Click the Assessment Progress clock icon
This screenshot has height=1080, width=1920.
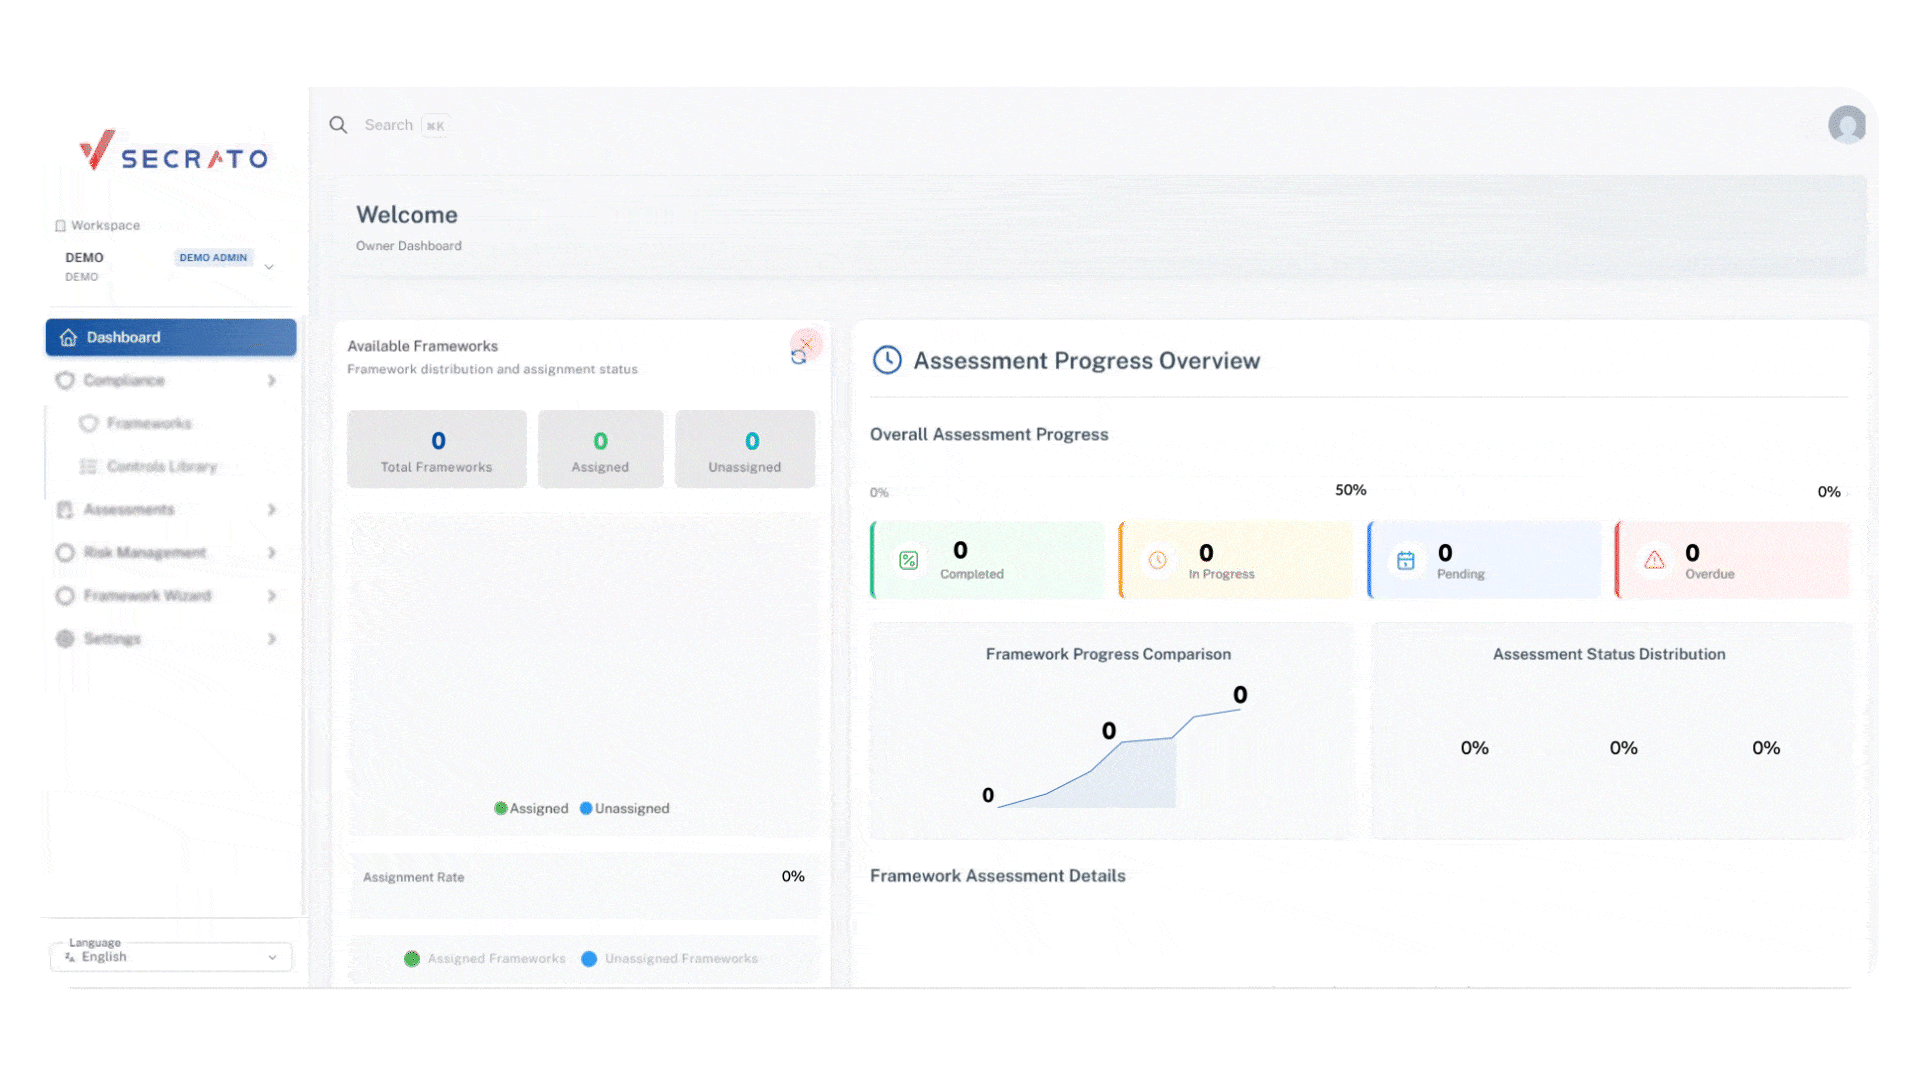887,360
